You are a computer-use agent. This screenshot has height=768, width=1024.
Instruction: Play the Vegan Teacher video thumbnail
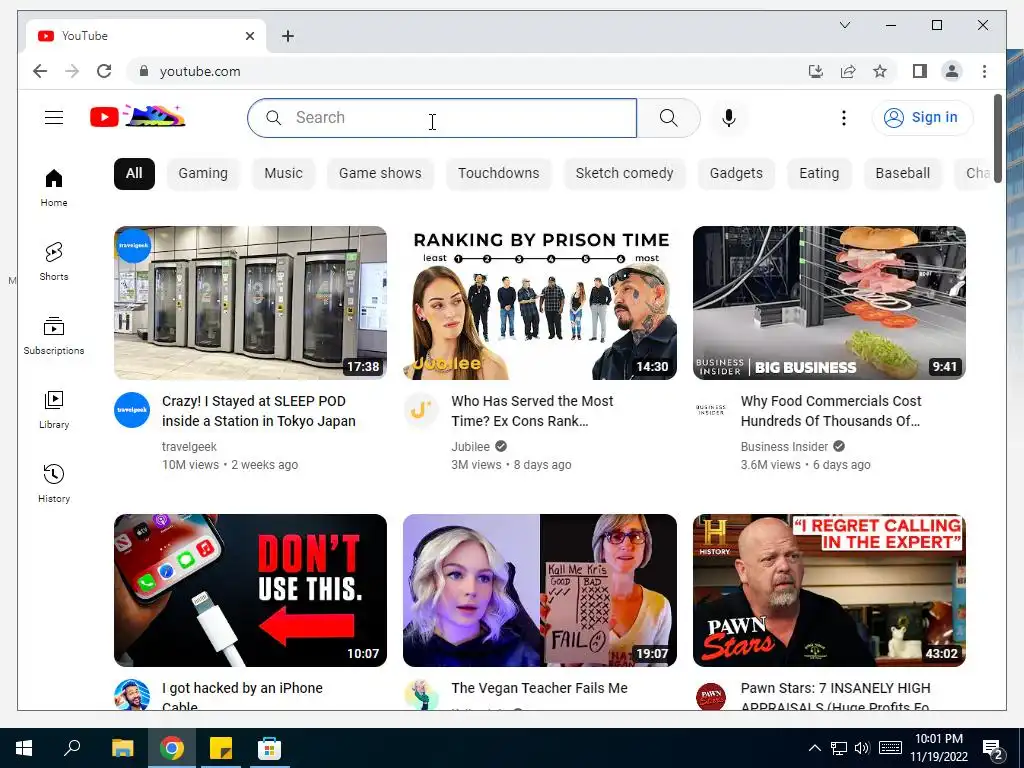pyautogui.click(x=539, y=590)
